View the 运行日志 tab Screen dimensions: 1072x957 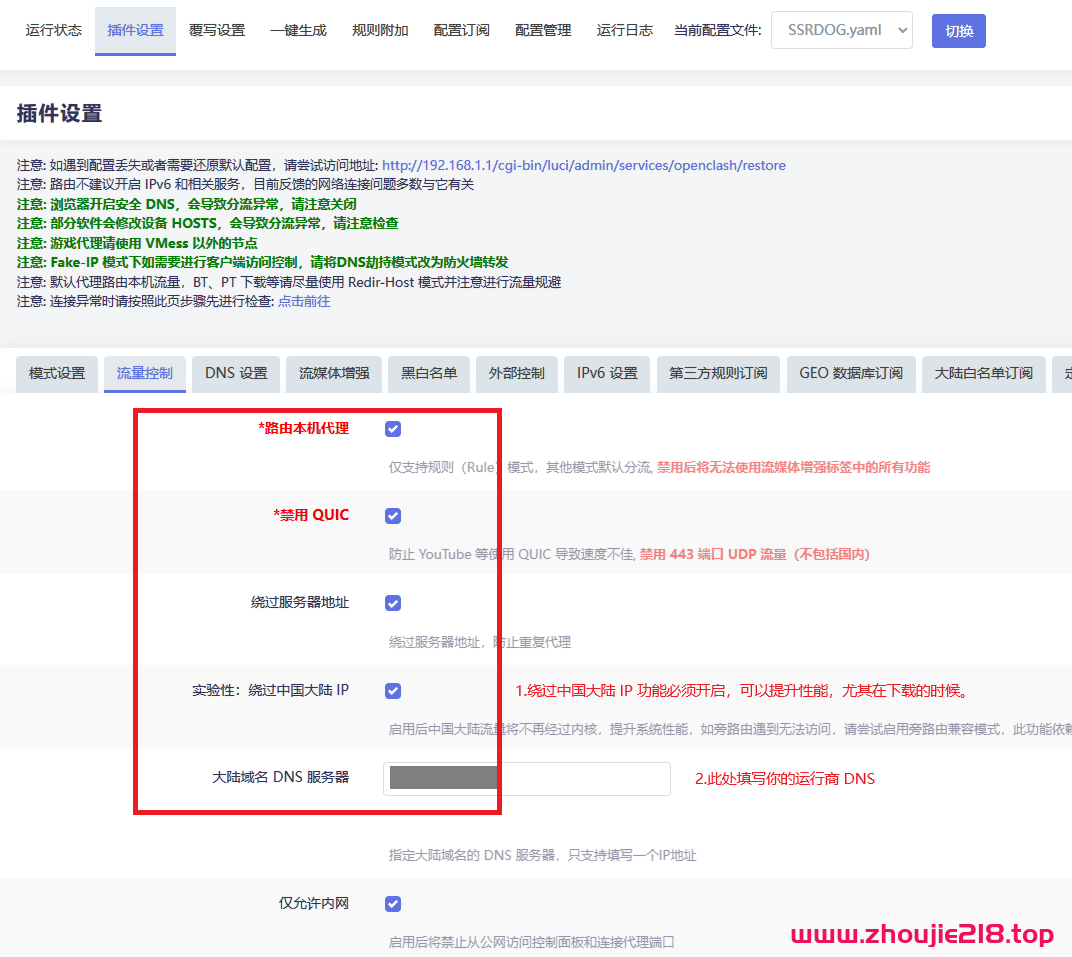[x=624, y=30]
